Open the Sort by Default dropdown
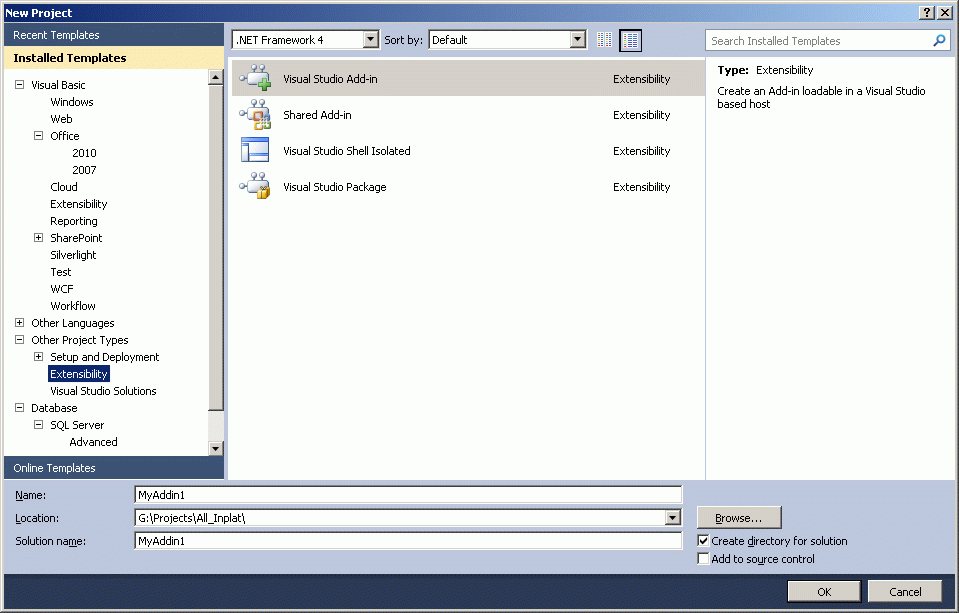Image resolution: width=959 pixels, height=613 pixels. pyautogui.click(x=577, y=40)
